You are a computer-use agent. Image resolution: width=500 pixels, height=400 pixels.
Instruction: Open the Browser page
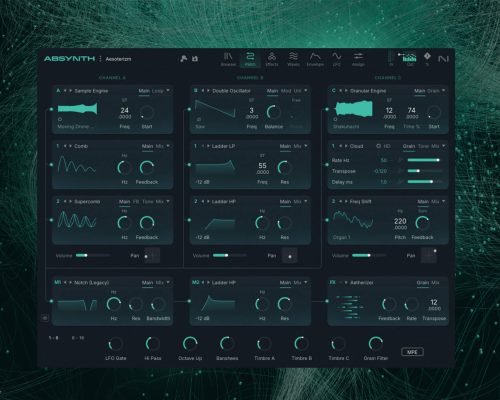click(x=228, y=59)
